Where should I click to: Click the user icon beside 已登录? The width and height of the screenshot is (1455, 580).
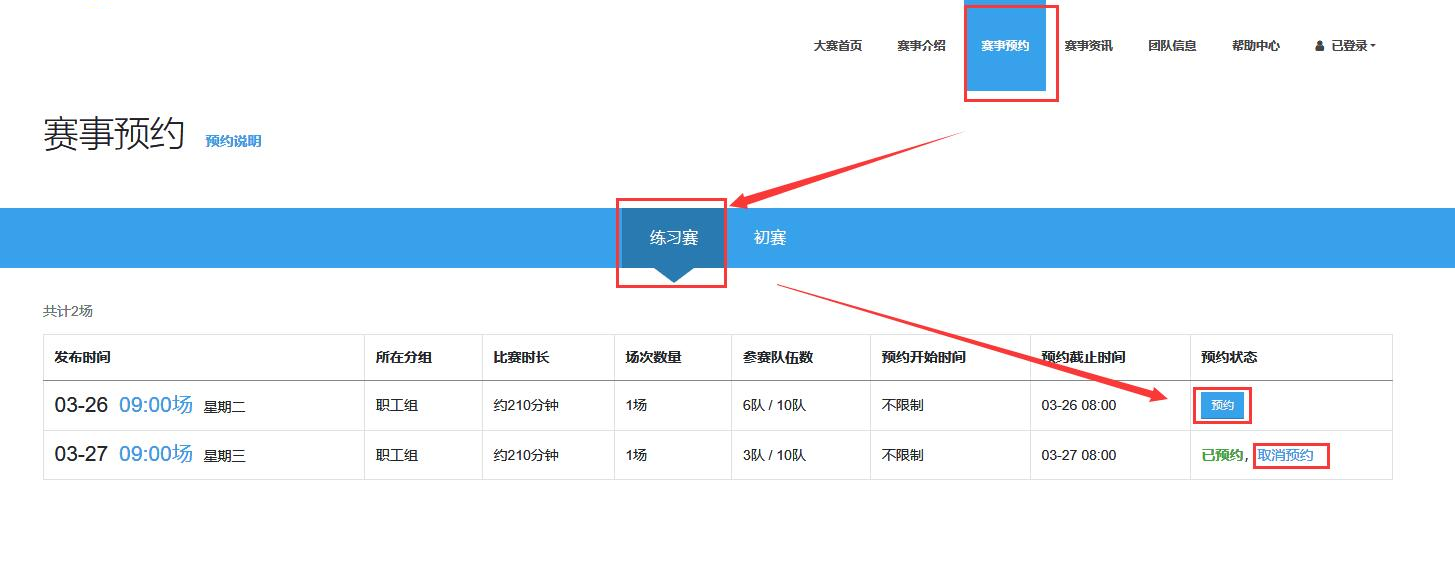click(1320, 46)
